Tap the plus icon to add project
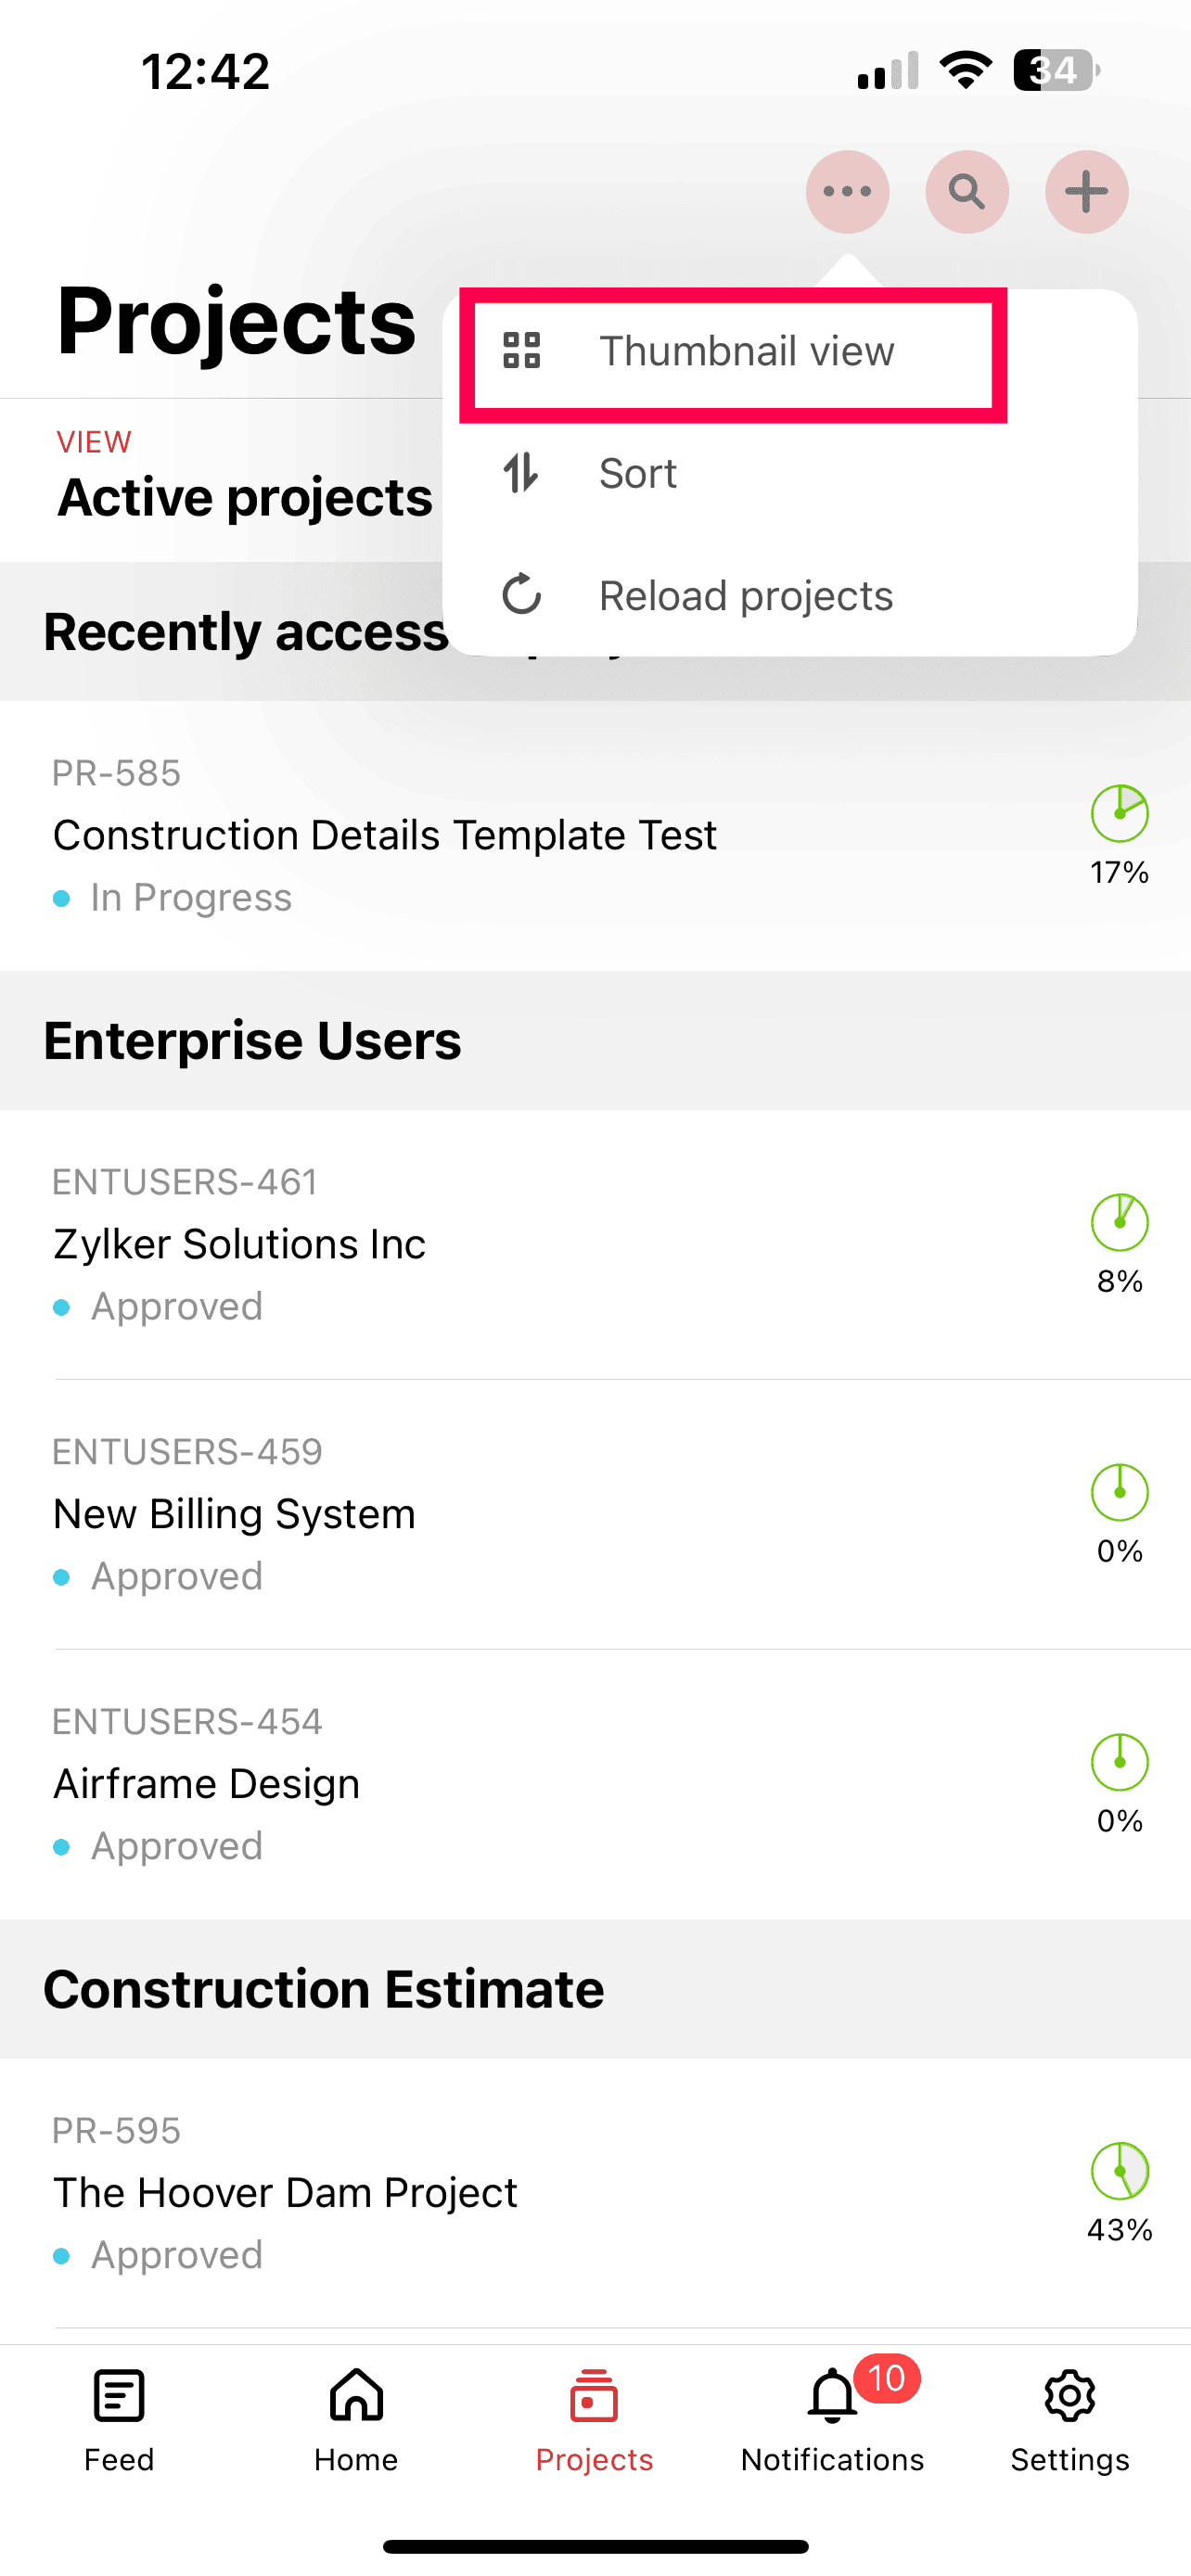This screenshot has width=1191, height=2576. pos(1086,191)
